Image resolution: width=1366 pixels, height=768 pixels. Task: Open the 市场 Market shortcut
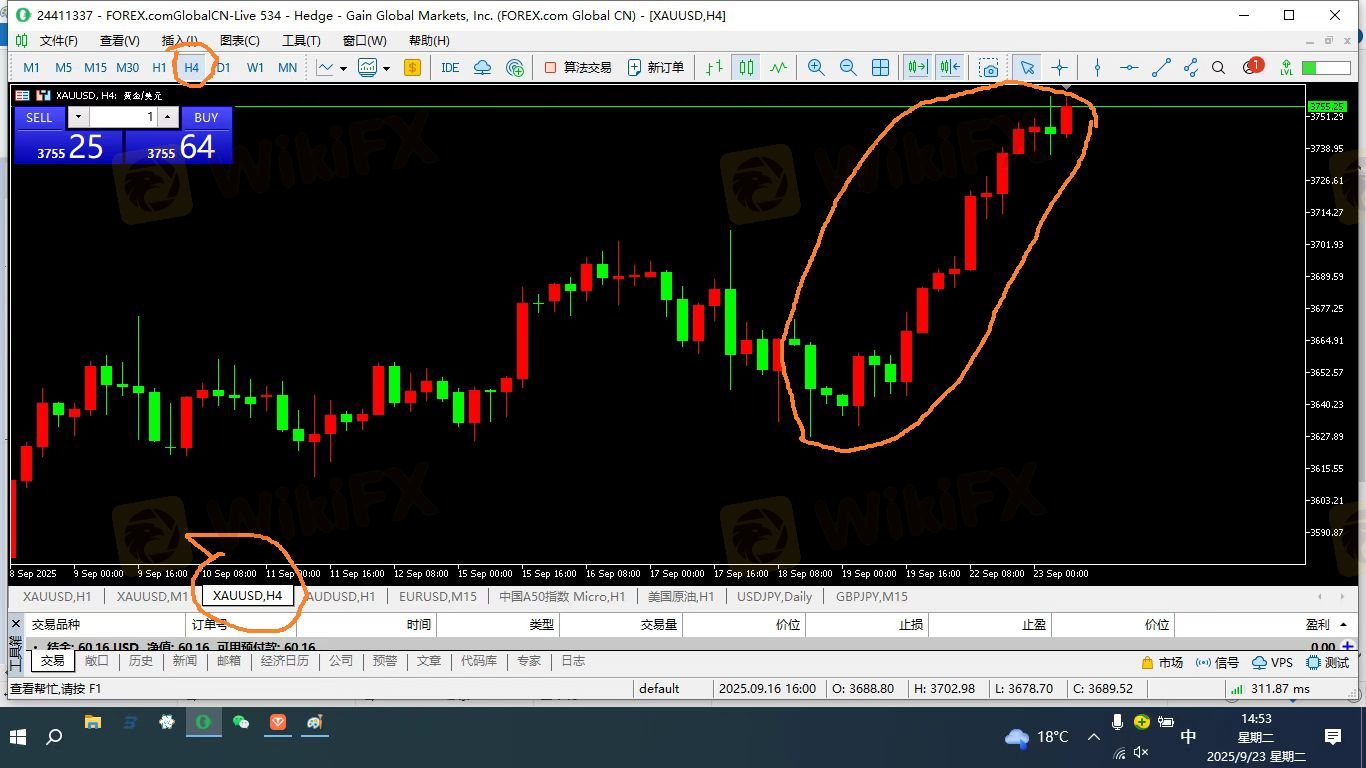(x=1161, y=662)
